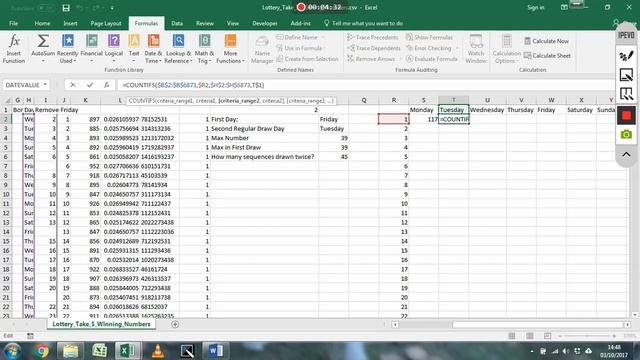
Task: Open Logical functions library
Action: point(114,49)
